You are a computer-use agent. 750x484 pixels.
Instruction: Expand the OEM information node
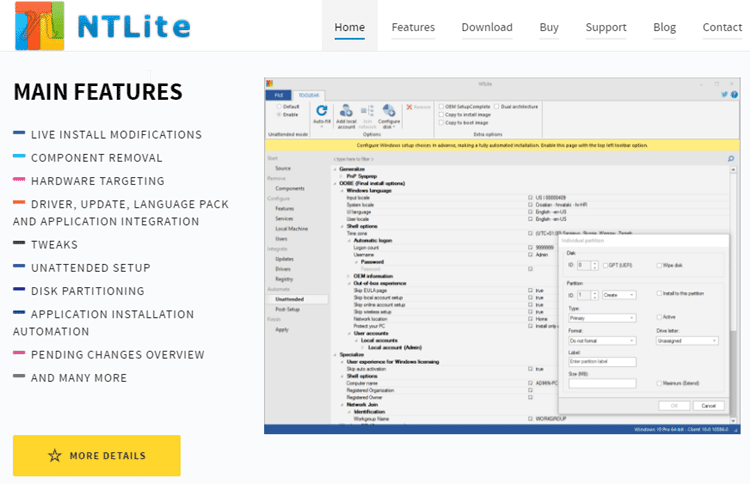coord(349,276)
